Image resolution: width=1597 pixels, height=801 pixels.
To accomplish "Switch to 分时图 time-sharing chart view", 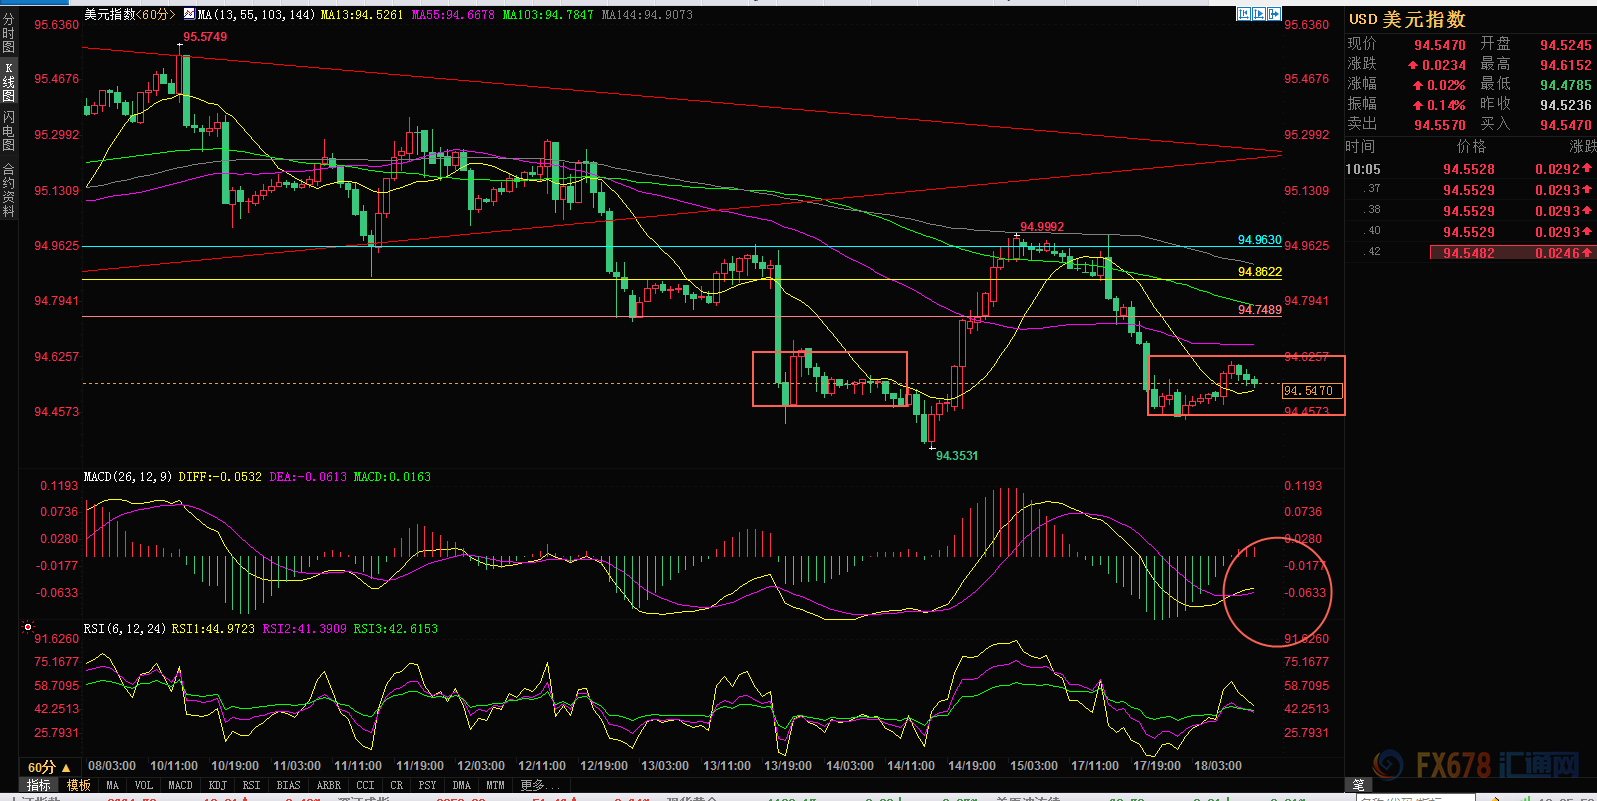I will pos(9,34).
